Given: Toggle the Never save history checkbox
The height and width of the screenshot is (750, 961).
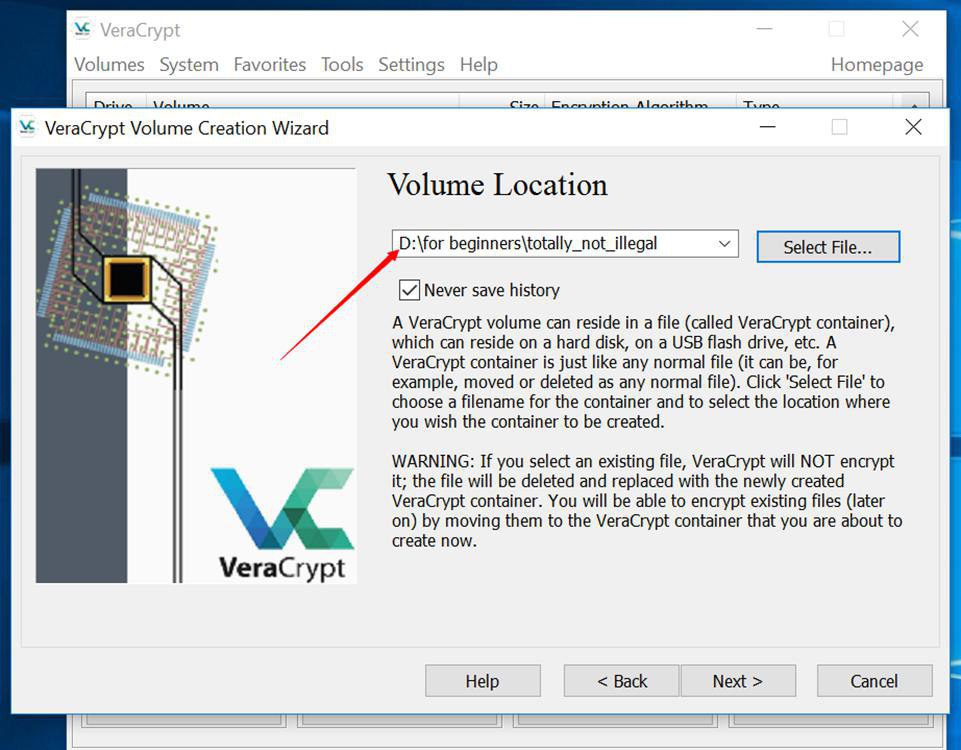Looking at the screenshot, I should [x=409, y=290].
